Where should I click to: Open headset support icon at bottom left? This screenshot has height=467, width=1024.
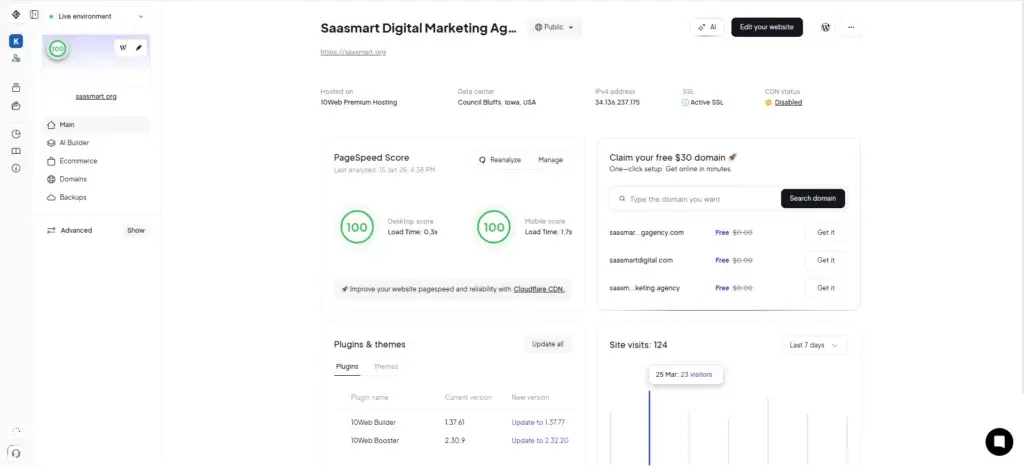16,453
